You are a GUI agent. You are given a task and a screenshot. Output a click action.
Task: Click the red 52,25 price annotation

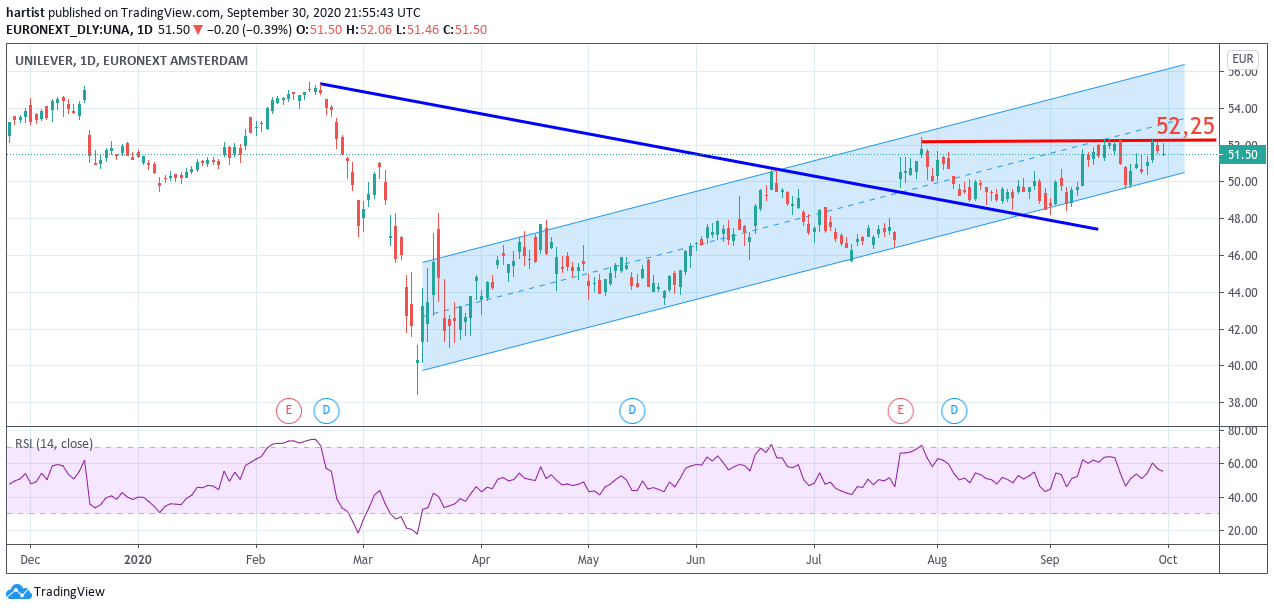[x=1185, y=126]
